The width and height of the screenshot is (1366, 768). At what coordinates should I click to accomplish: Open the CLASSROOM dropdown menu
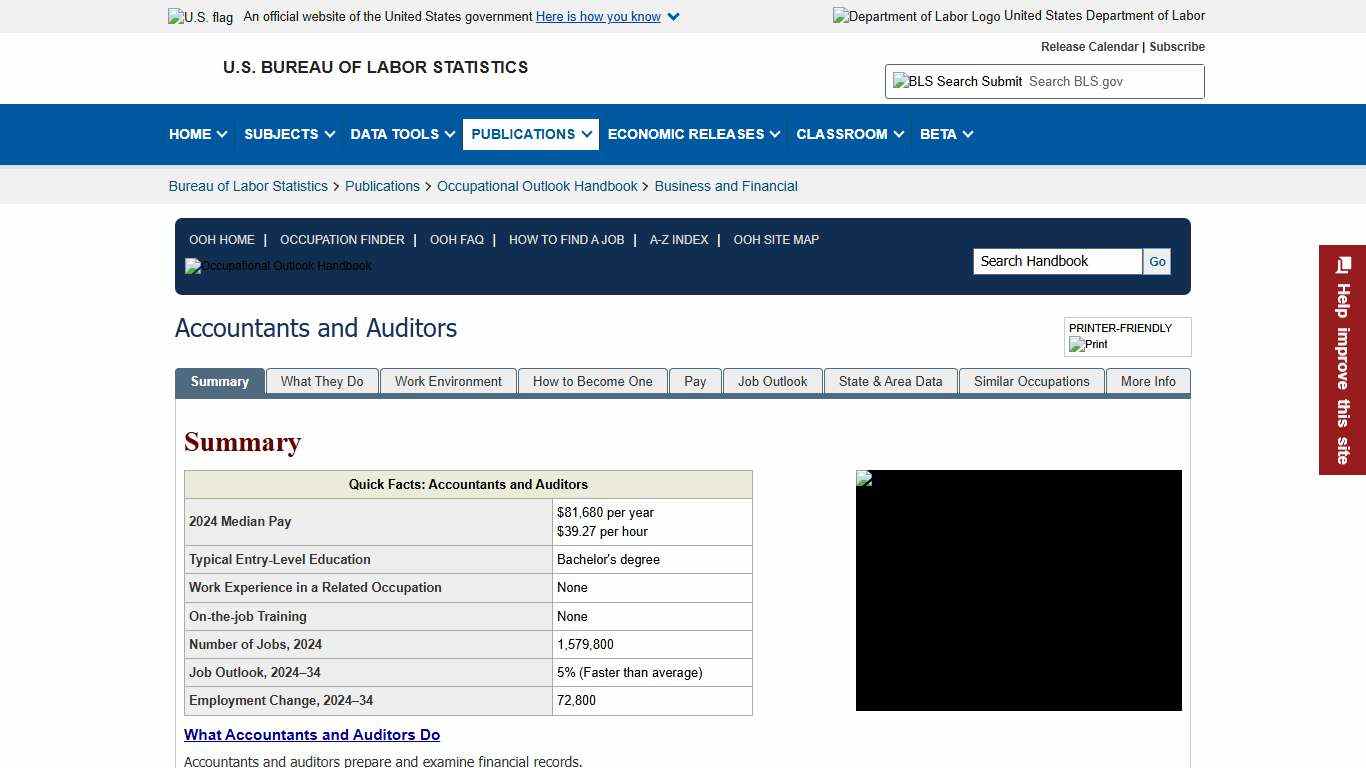click(x=848, y=134)
